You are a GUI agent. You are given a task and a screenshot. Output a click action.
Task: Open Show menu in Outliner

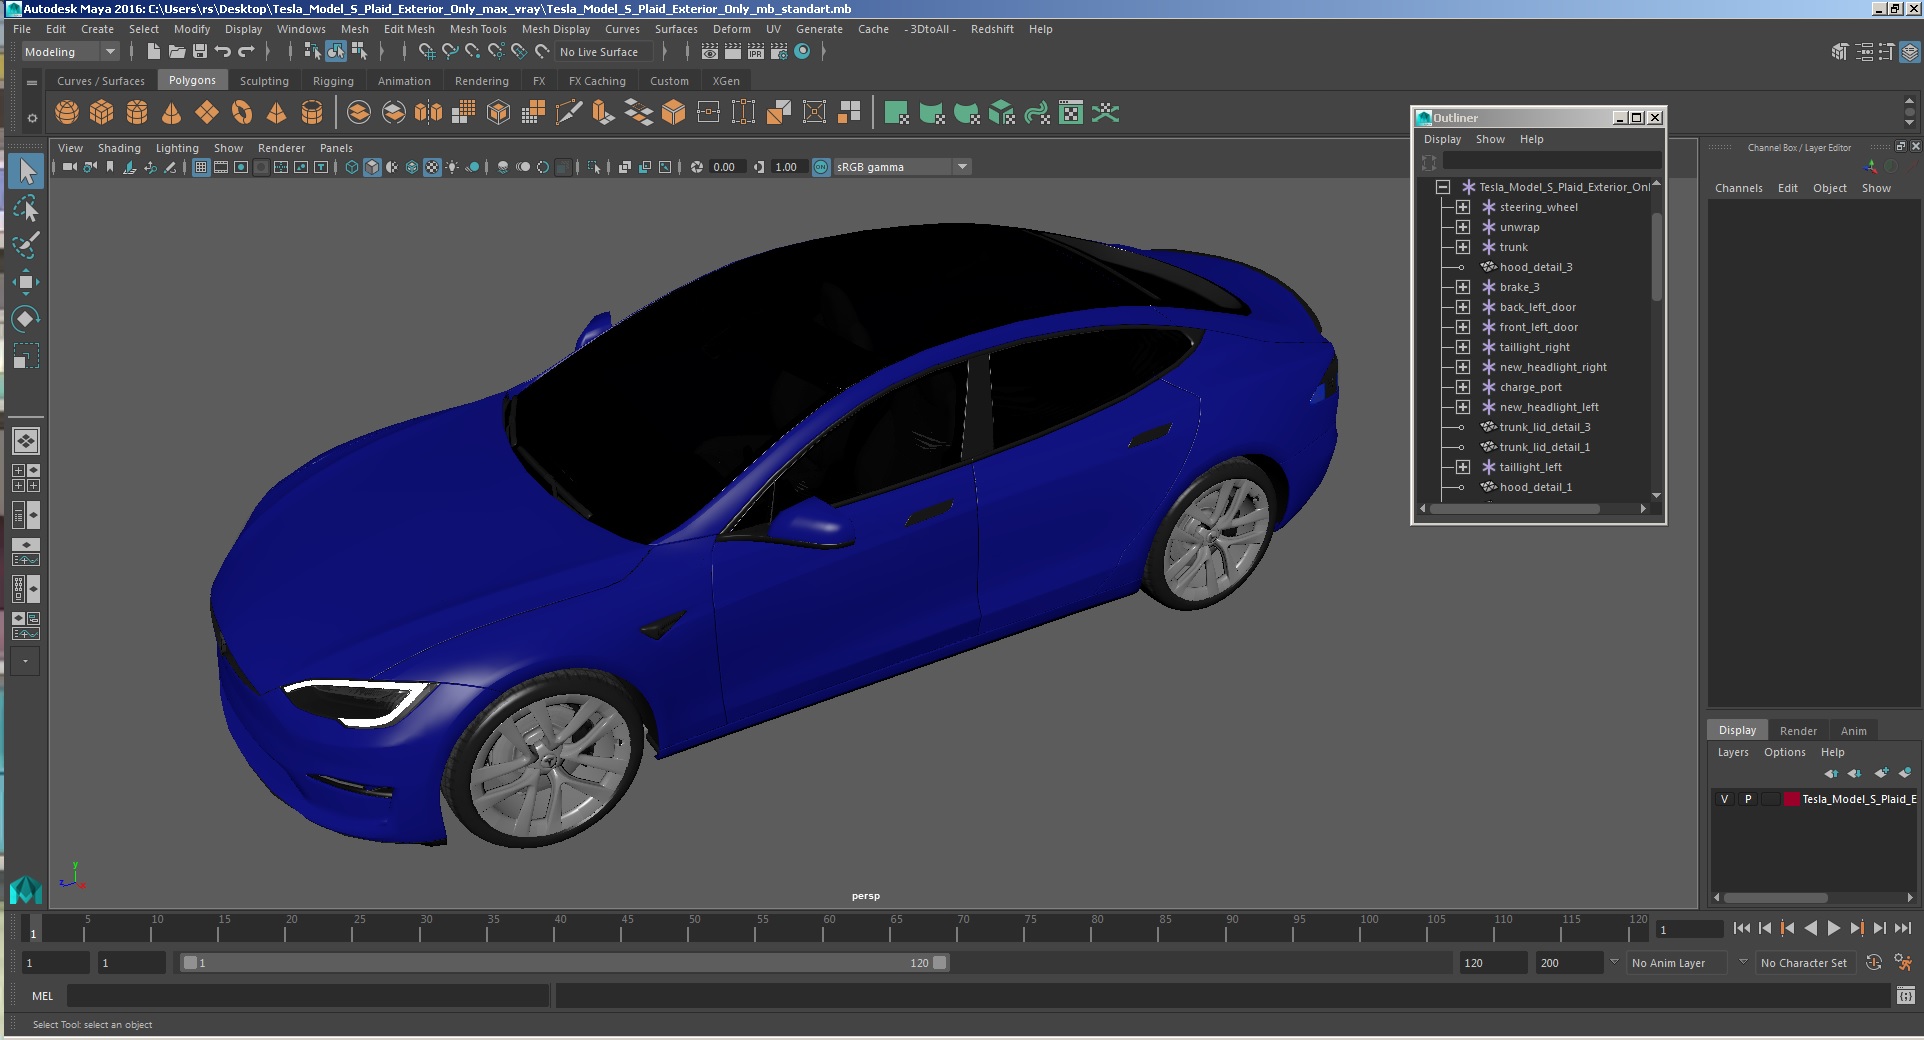1490,139
